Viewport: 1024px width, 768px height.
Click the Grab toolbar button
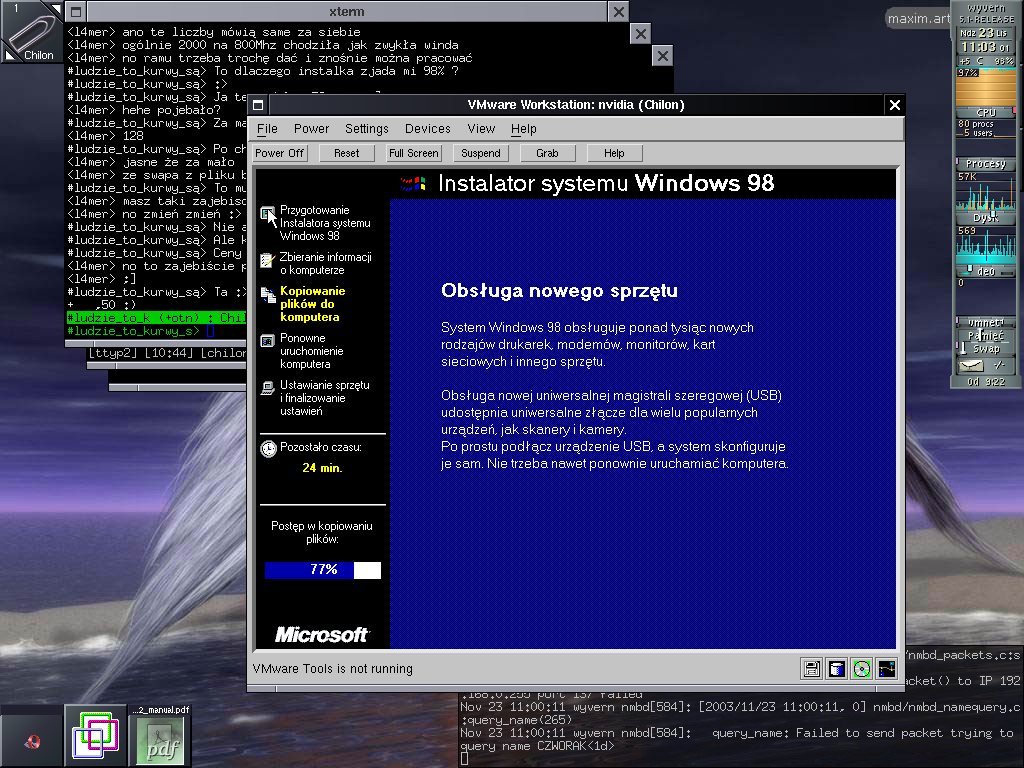point(547,153)
